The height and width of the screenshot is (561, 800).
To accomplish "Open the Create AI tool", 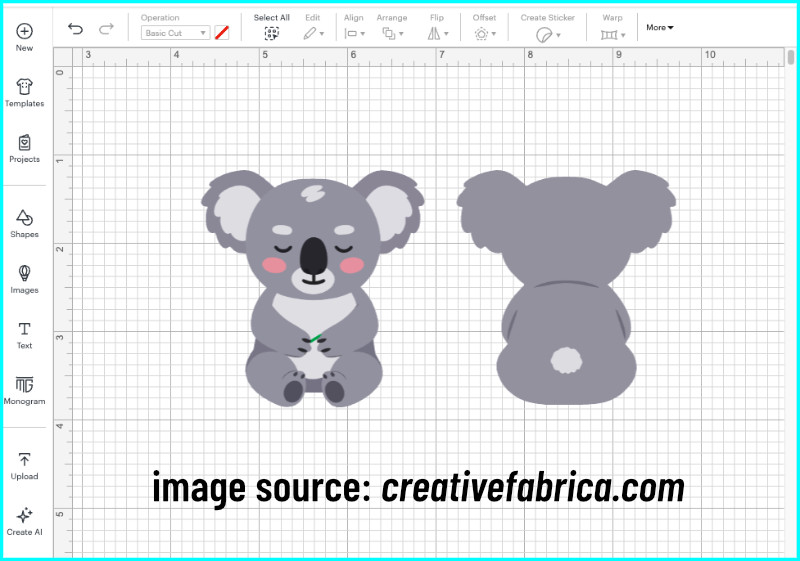I will 24,521.
